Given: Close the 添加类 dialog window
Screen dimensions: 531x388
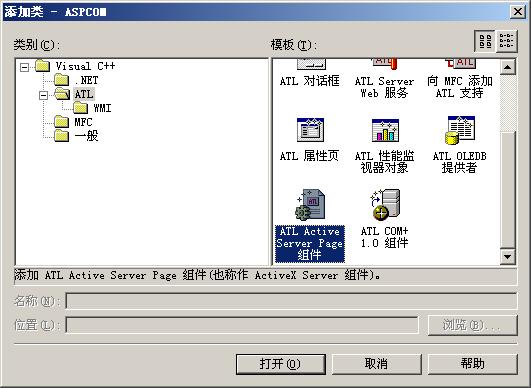Looking at the screenshot, I should tap(517, 12).
